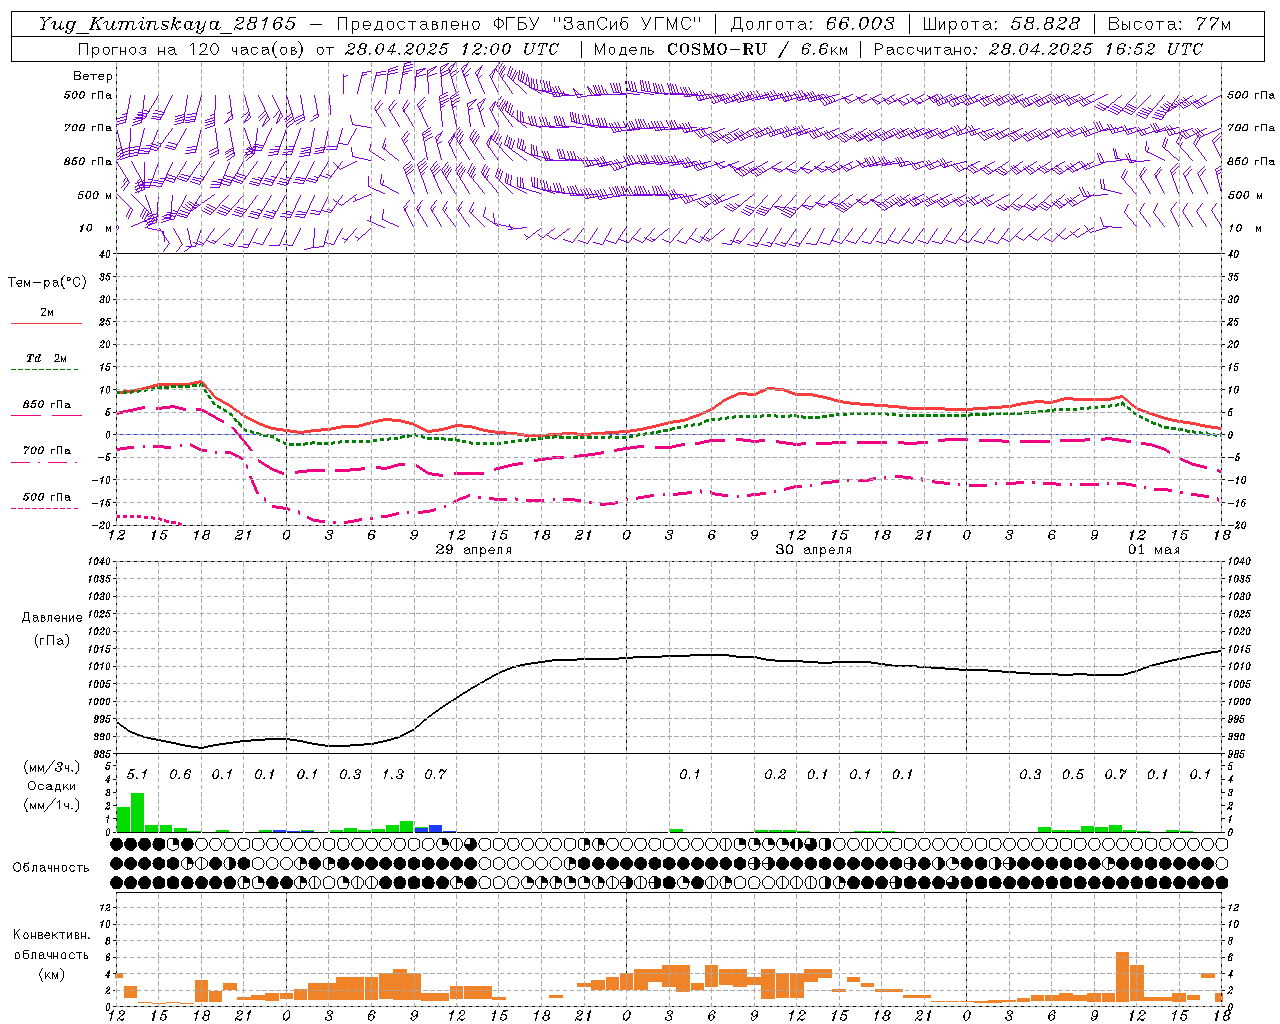Image resolution: width=1280 pixels, height=1024 pixels.
Task: Click the red 2м temperature legend line
Action: [46, 323]
